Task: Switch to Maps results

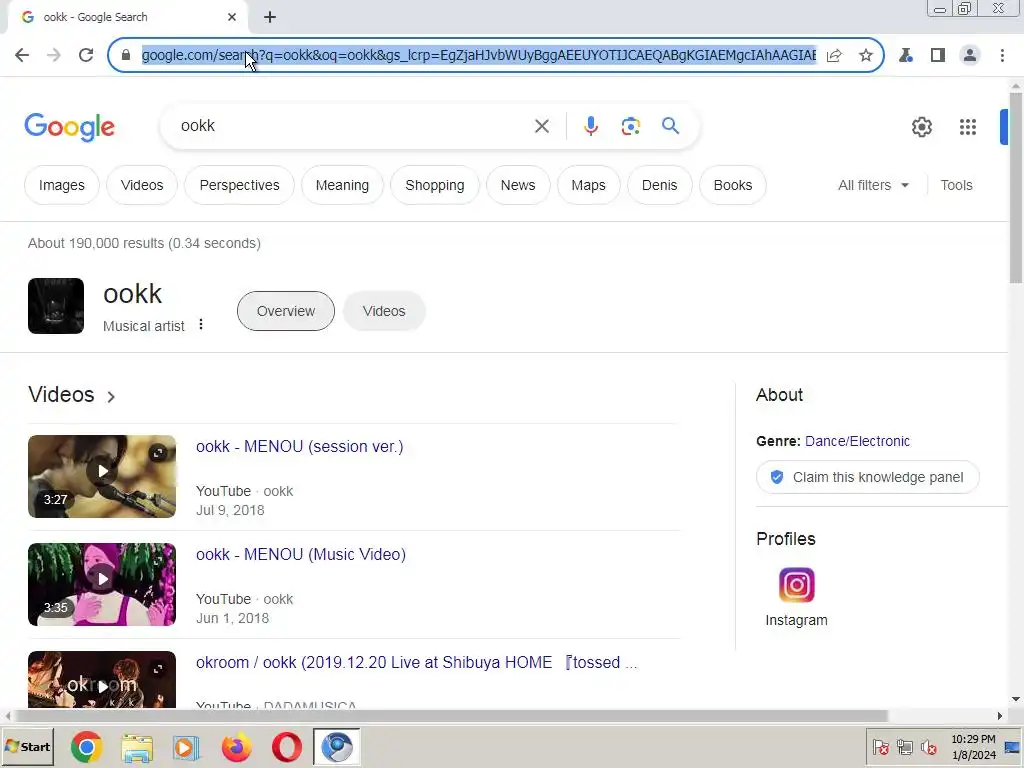Action: coord(588,185)
